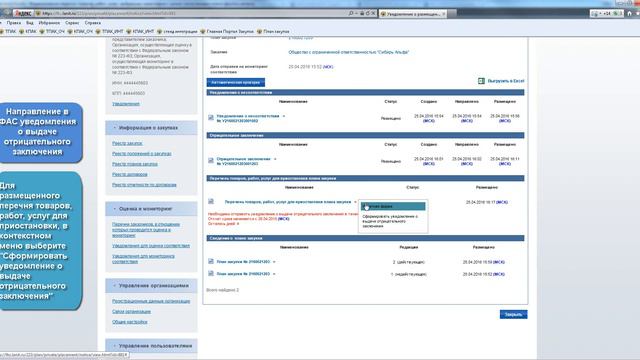This screenshot has width=640, height=360.
Task: Collapse the Управление организациями sidebar section
Action: [x=115, y=286]
